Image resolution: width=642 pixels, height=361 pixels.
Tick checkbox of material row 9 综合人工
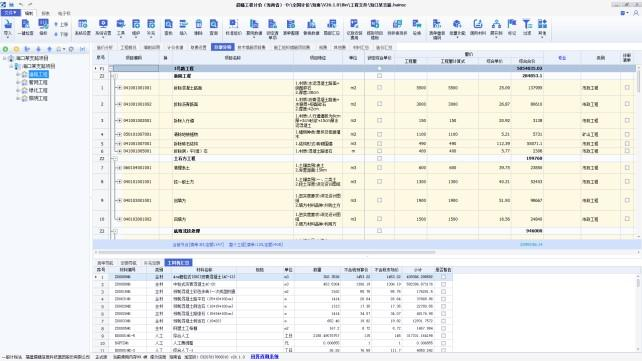[x=443, y=336]
